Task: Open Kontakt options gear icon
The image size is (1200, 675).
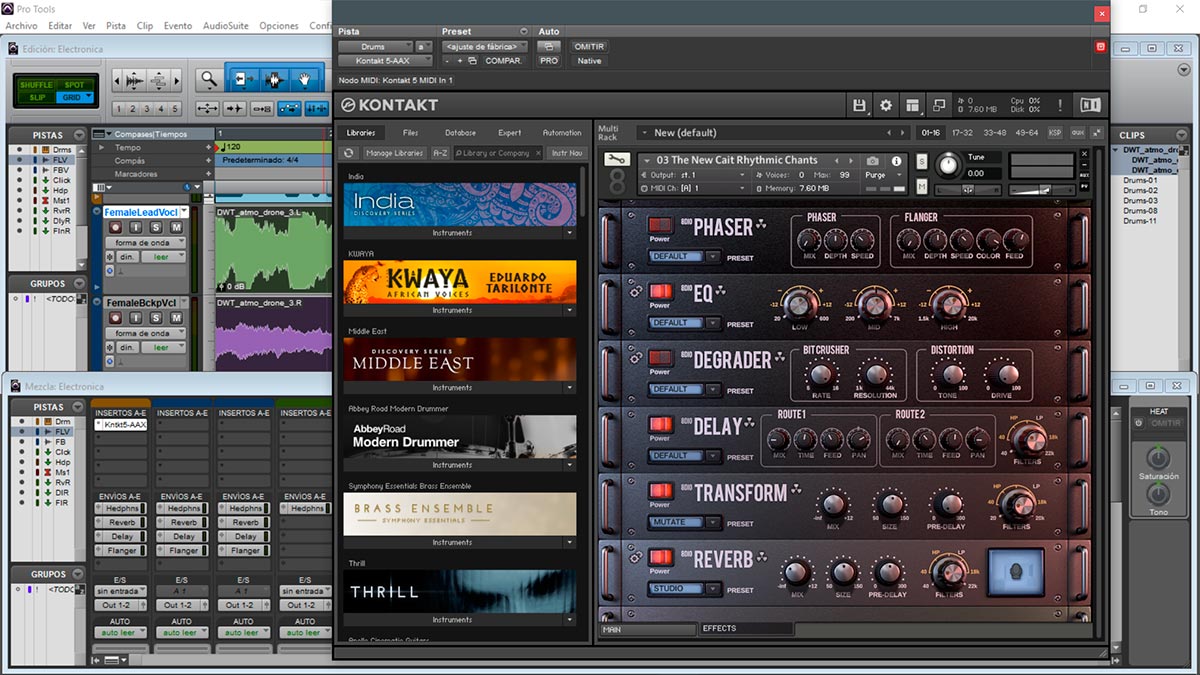Action: coord(885,105)
